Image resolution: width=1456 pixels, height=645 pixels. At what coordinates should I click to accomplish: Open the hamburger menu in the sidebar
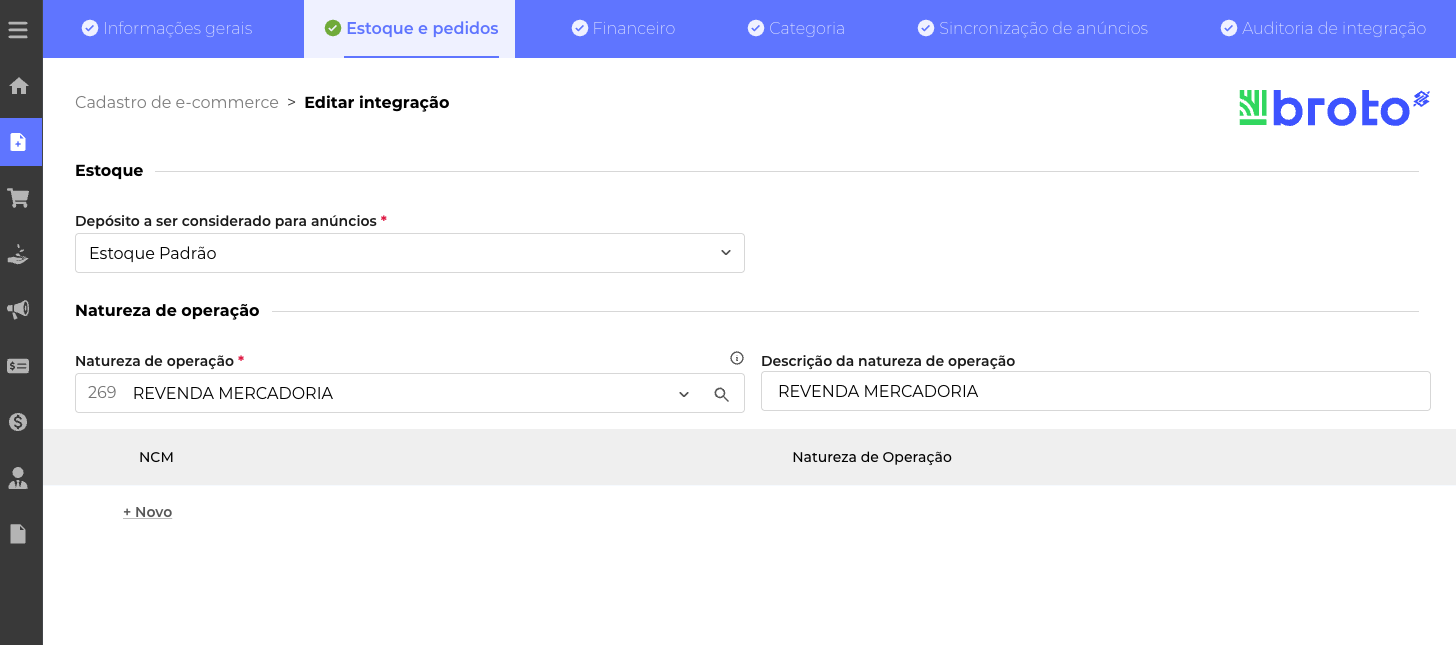[18, 30]
